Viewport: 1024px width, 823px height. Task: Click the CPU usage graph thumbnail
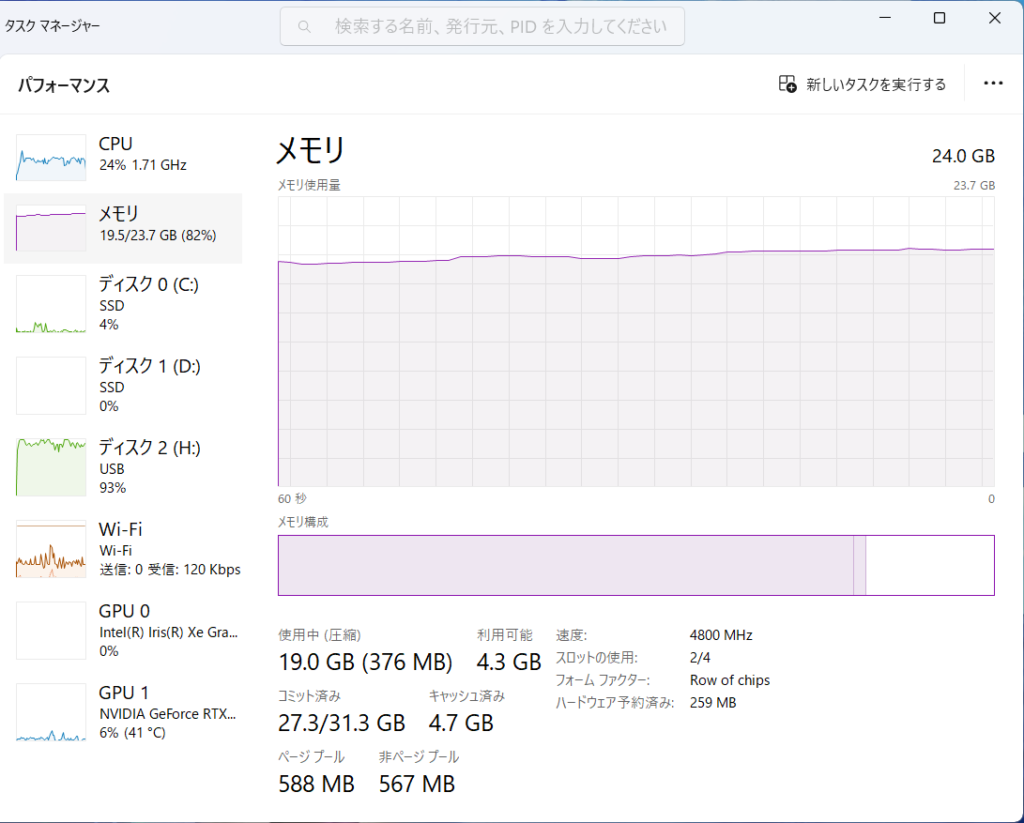[51, 158]
